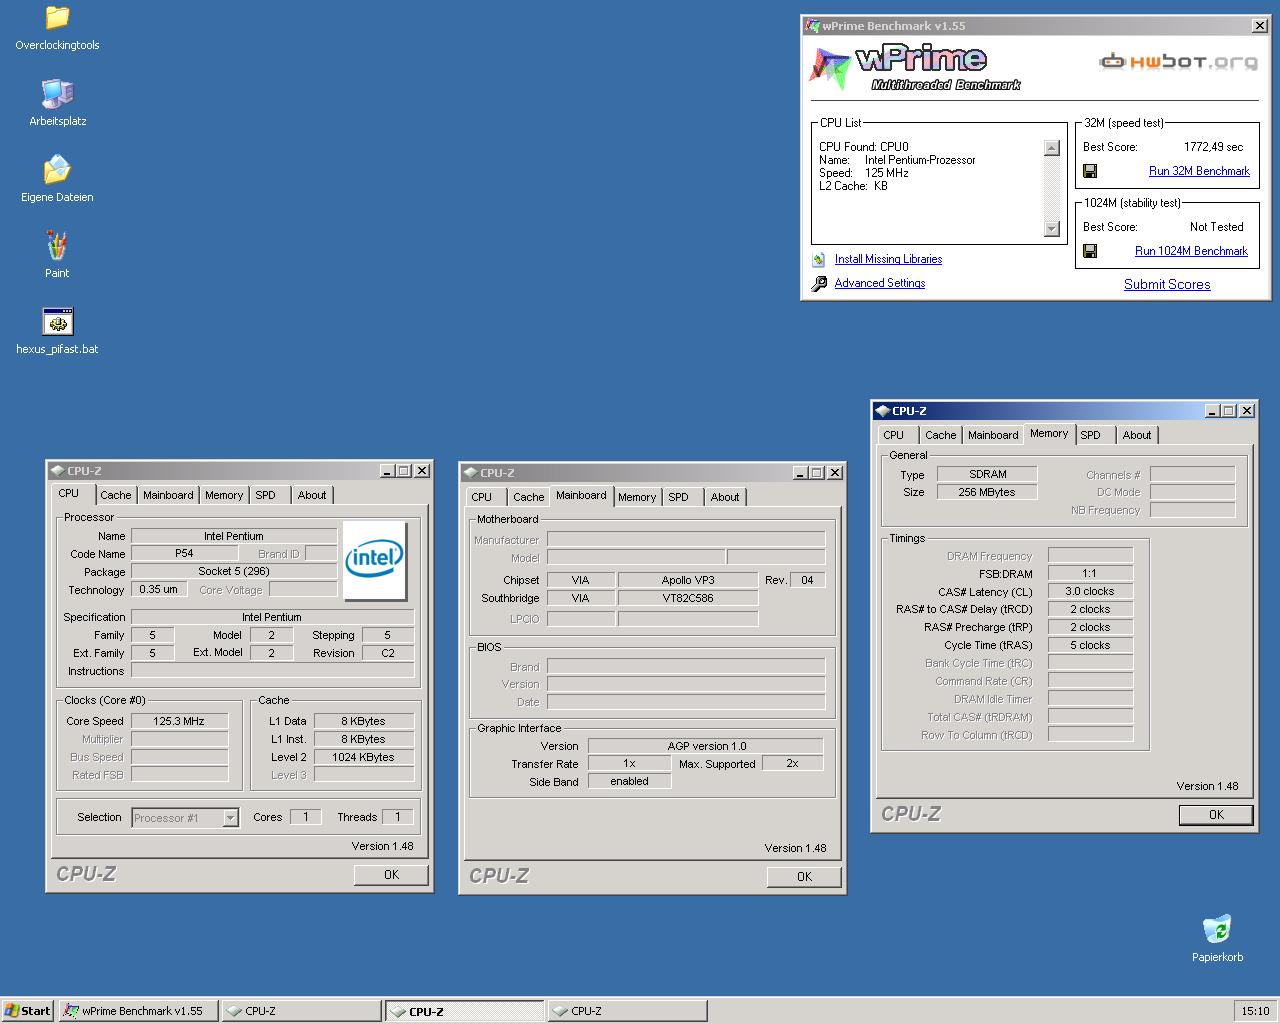Viewport: 1280px width, 1024px height.
Task: Open the Start menu
Action: tap(27, 1011)
